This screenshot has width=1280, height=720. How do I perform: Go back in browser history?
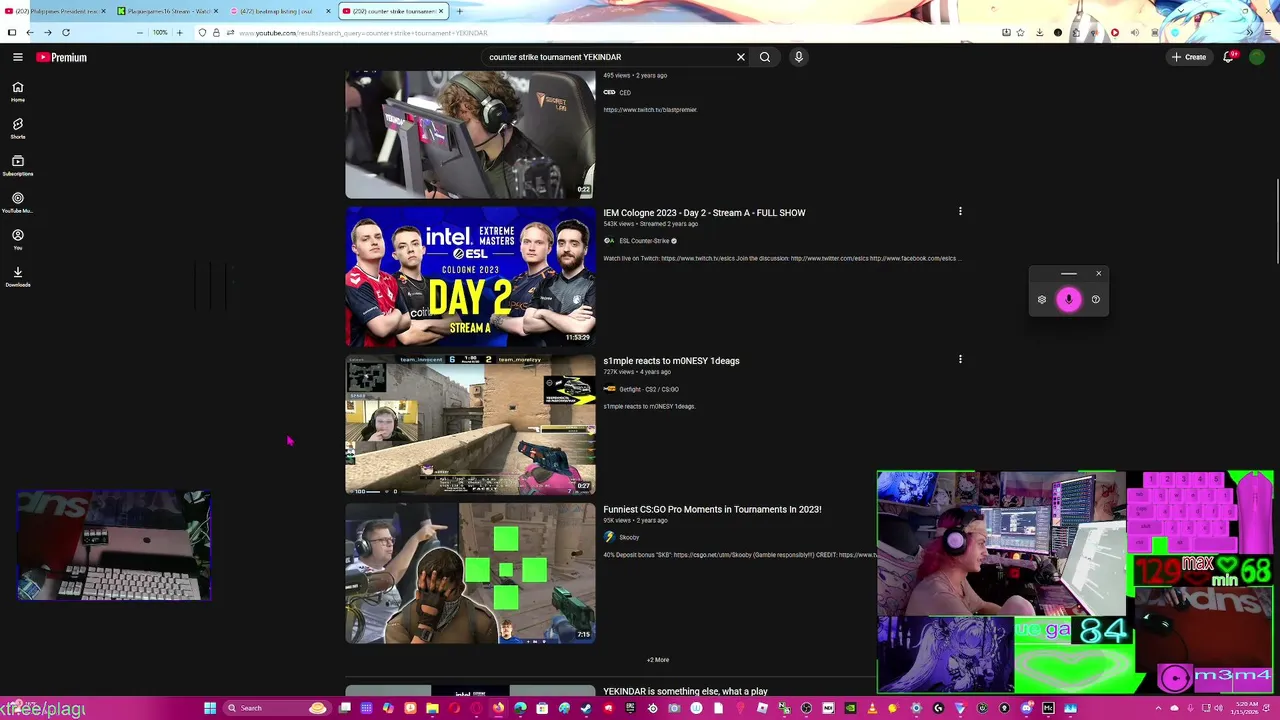30,32
